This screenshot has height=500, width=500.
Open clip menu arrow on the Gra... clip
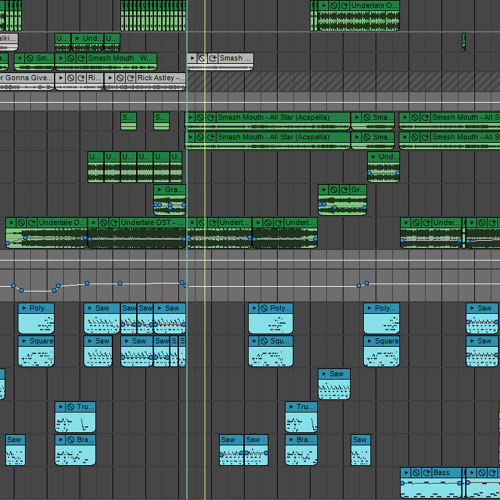pyautogui.click(x=159, y=190)
